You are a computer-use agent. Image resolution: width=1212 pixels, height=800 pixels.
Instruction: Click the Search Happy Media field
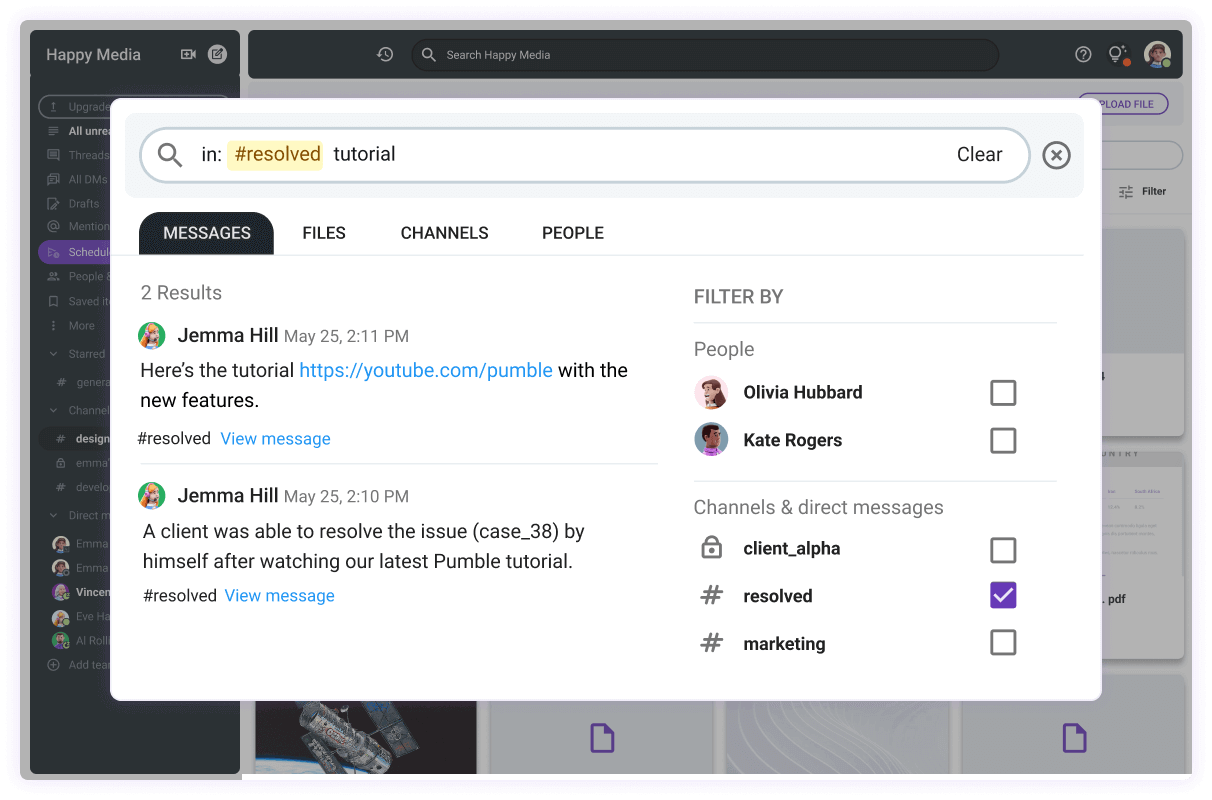pos(700,55)
